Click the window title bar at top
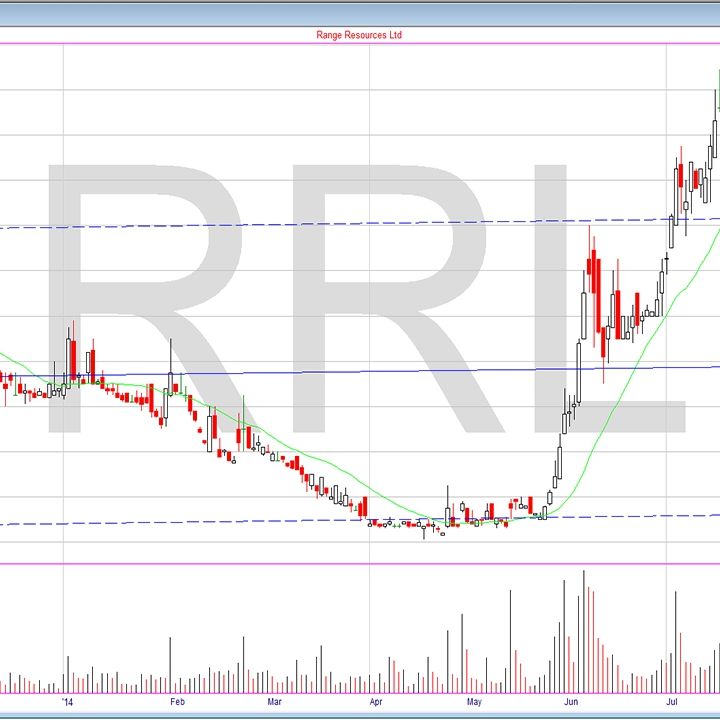Screen dimensions: 720x720 click(x=360, y=8)
